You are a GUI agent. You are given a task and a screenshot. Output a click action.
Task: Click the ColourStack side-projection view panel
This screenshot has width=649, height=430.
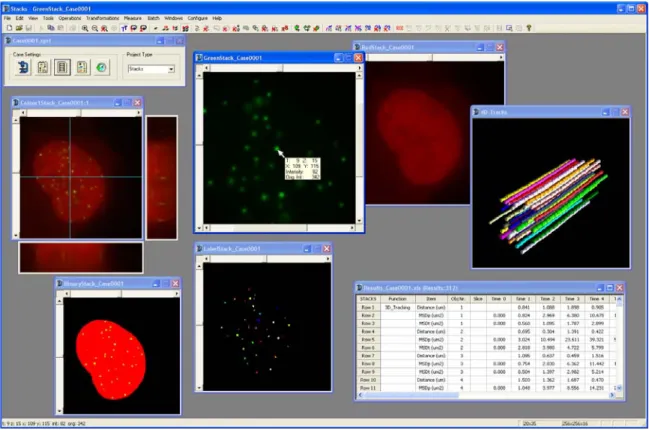point(161,178)
